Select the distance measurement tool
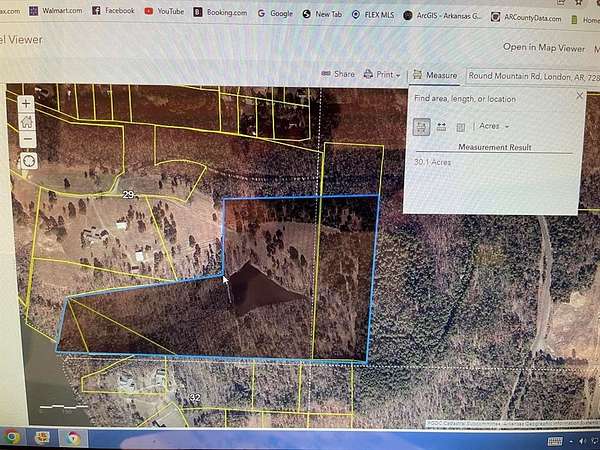Image resolution: width=600 pixels, height=450 pixels. point(441,126)
